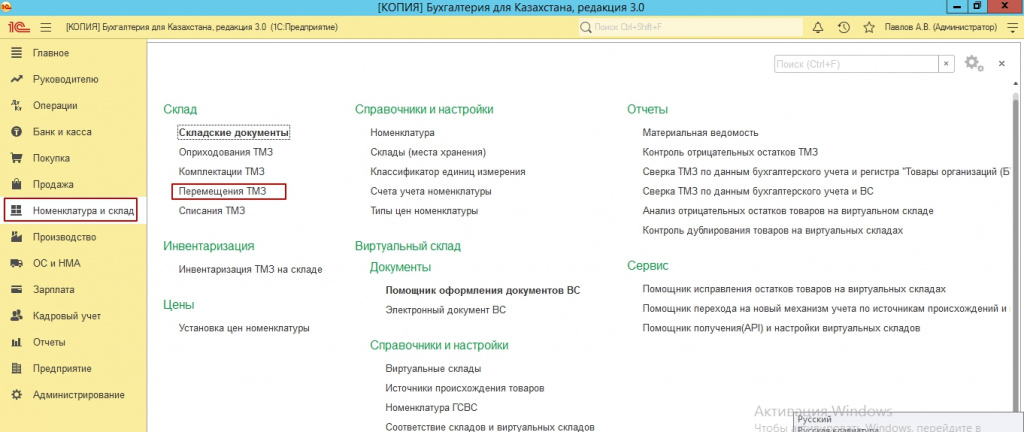Open Помощник исправления остатков товаров
This screenshot has height=432, width=1024.
[x=794, y=288]
